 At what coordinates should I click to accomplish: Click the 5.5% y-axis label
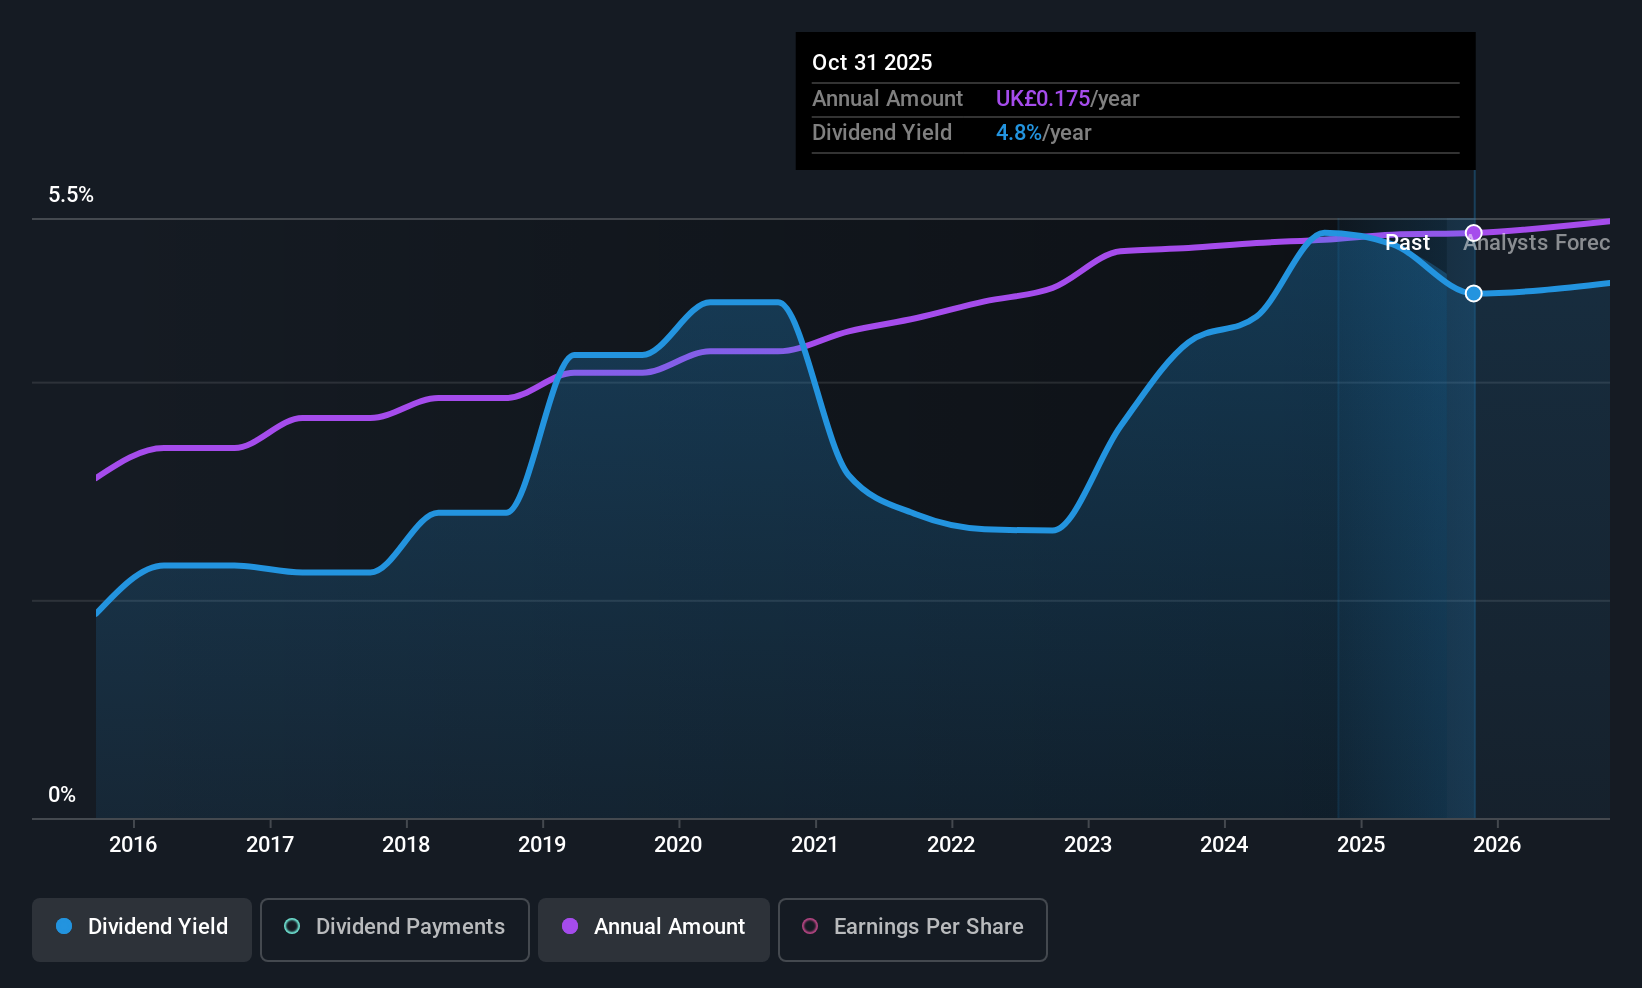click(x=71, y=195)
